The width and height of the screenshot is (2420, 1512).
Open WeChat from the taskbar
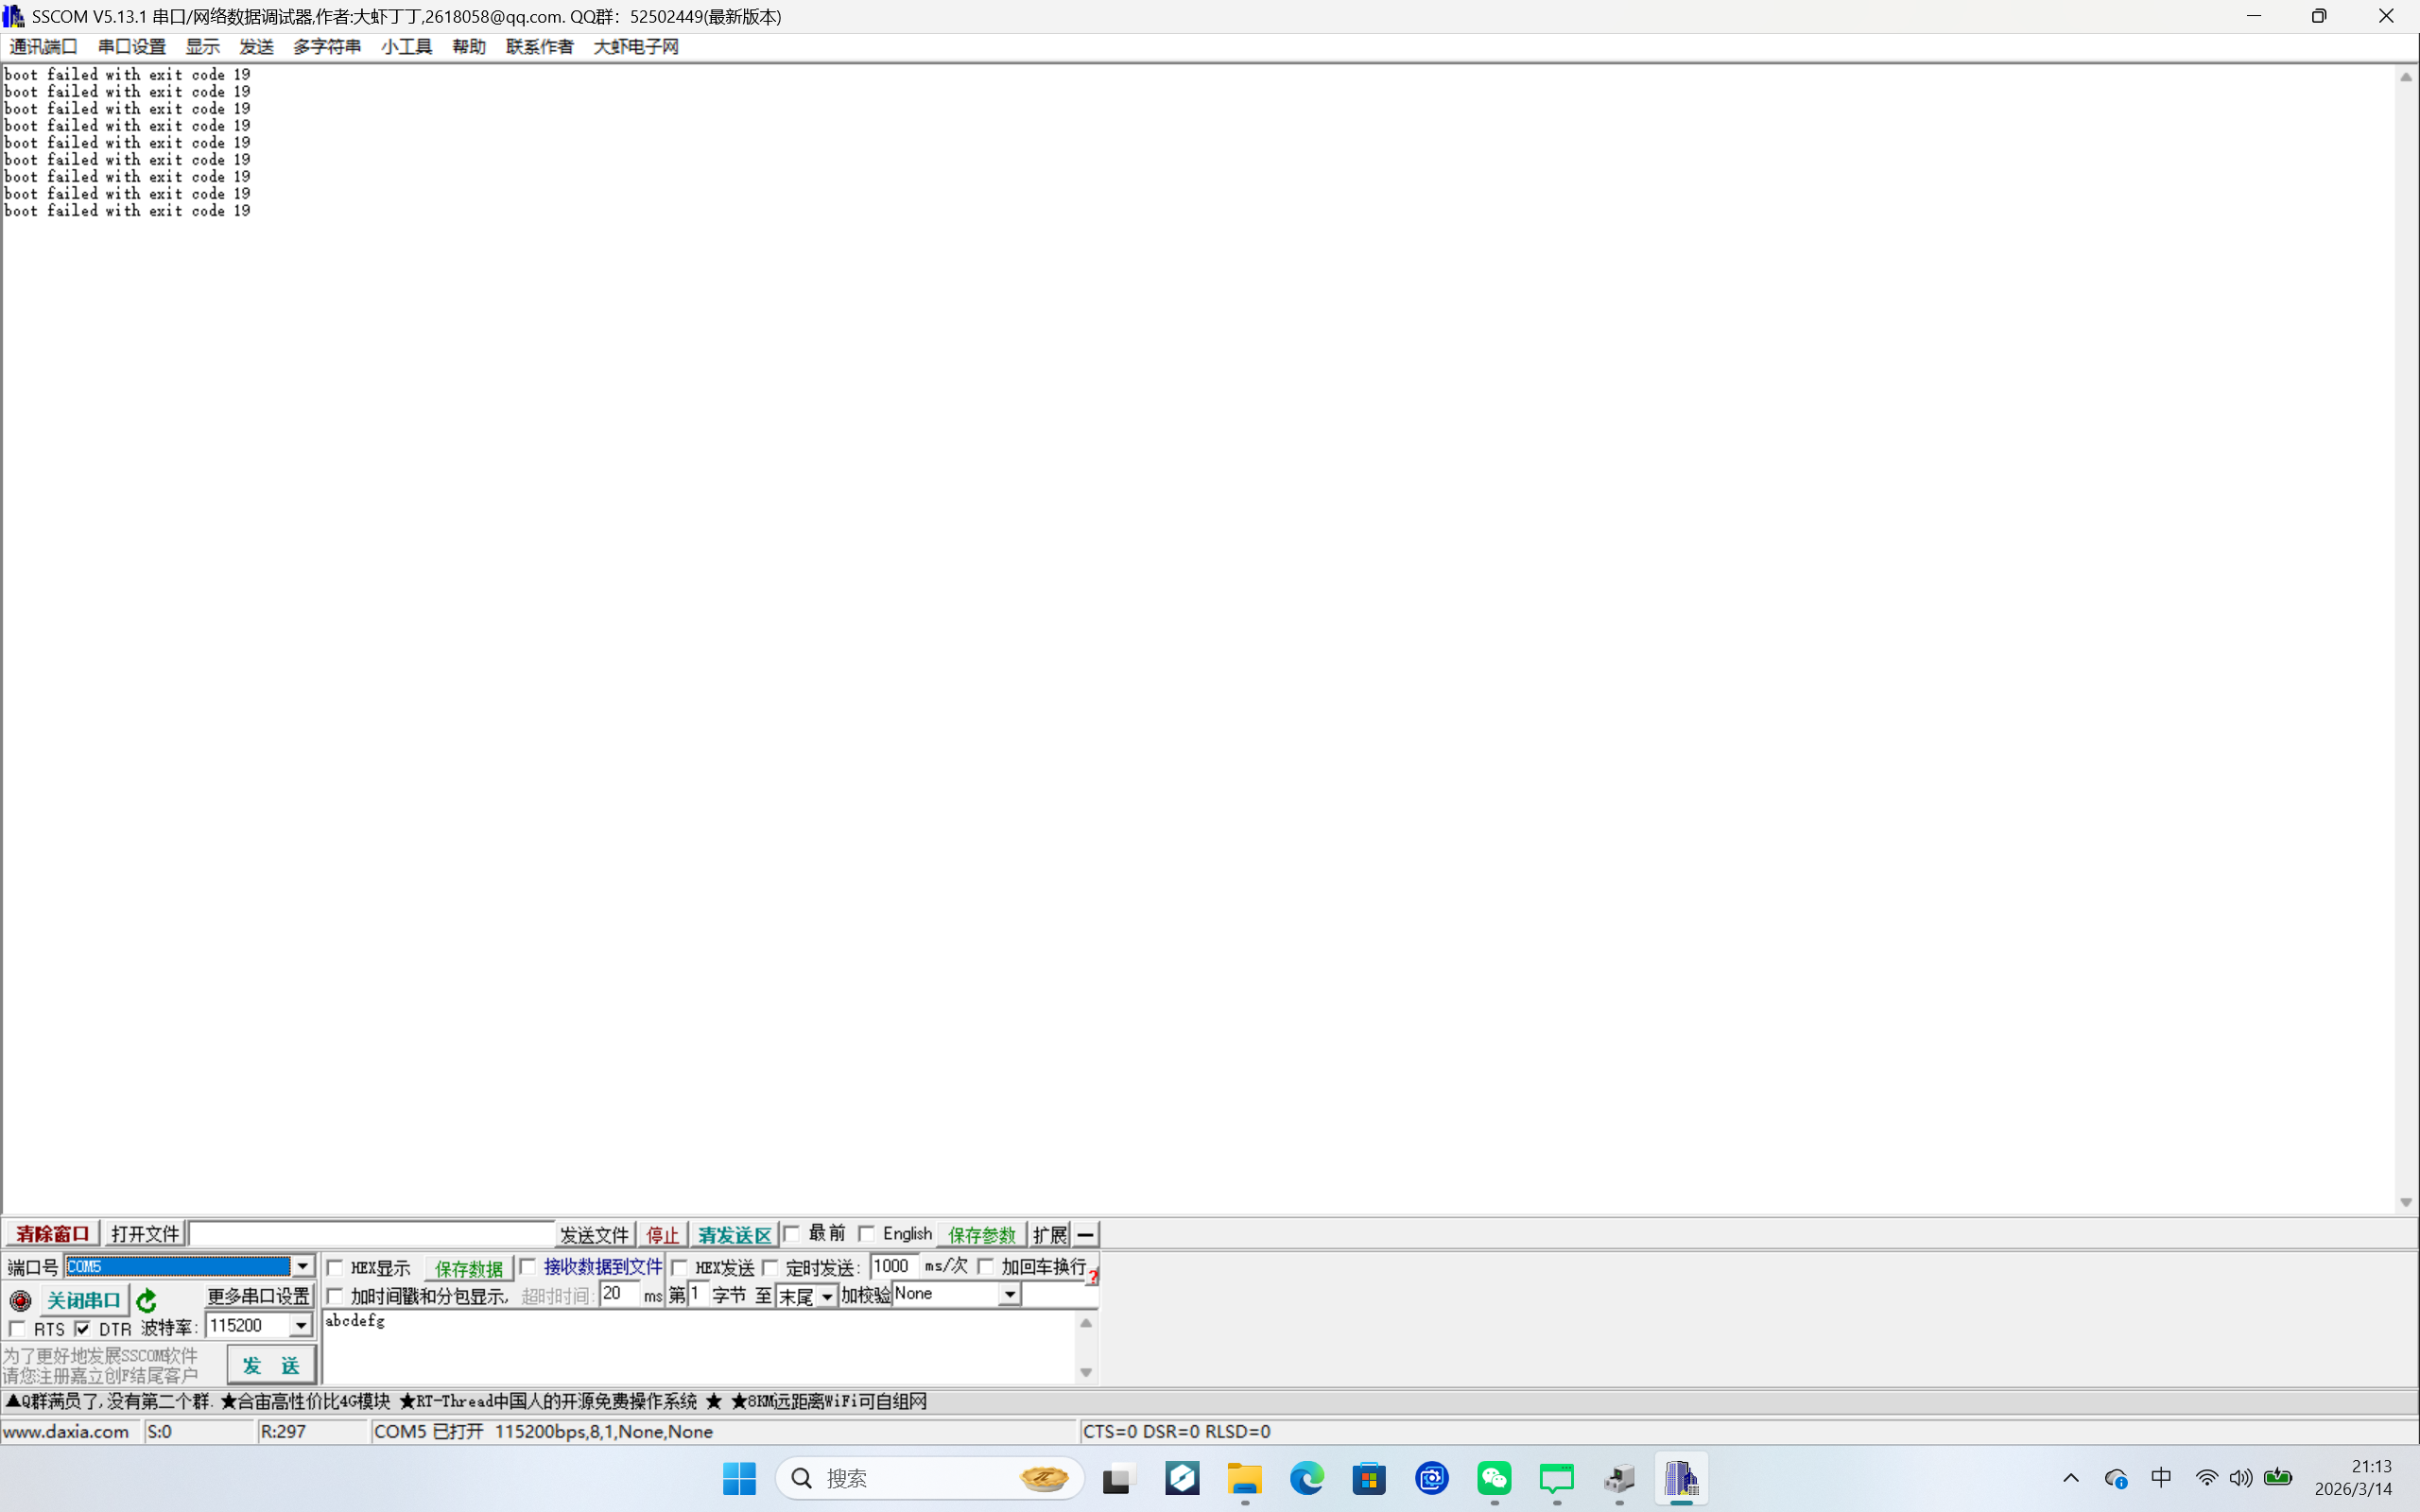click(x=1494, y=1478)
